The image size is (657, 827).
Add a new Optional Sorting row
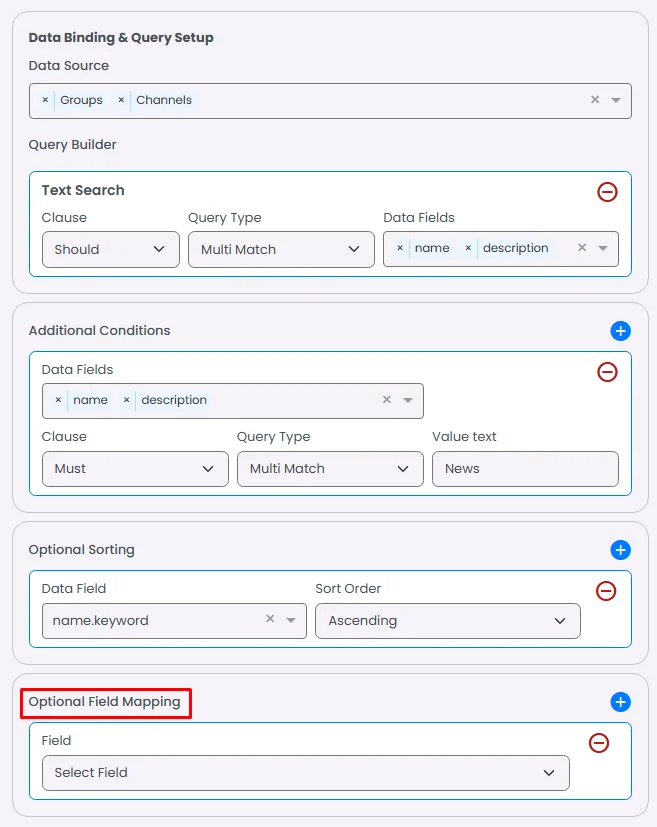(x=620, y=550)
